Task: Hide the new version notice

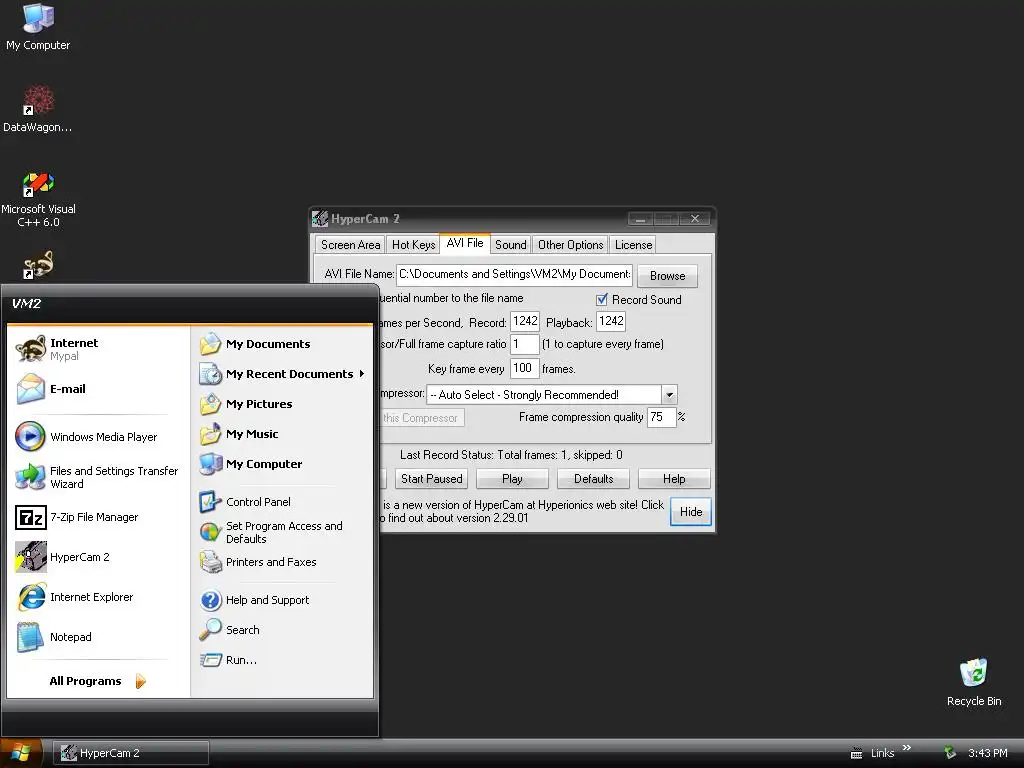Action: click(x=691, y=512)
